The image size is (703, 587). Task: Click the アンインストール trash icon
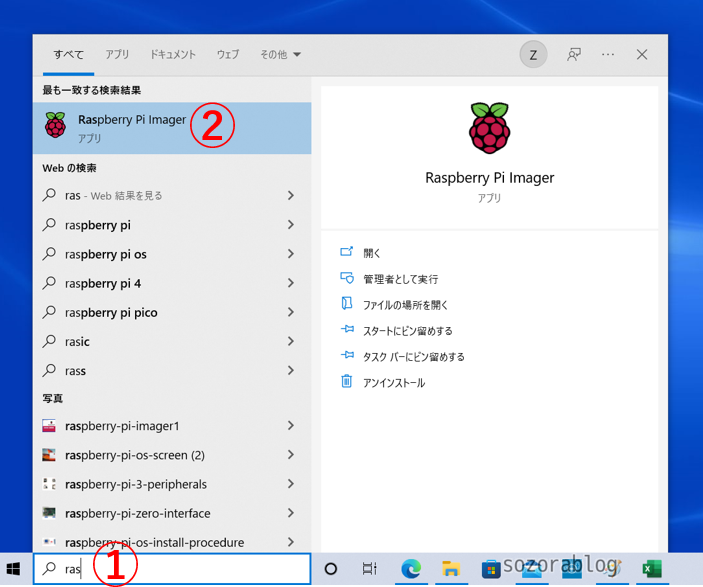click(x=347, y=381)
